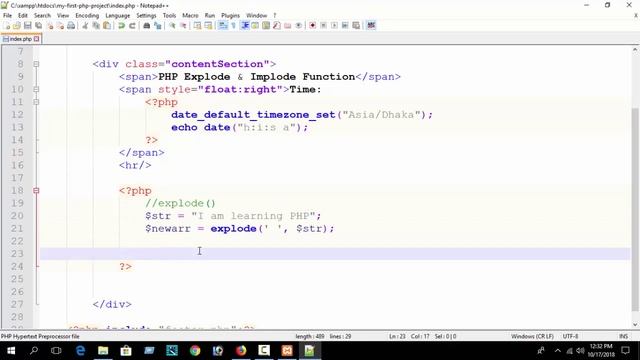Open the Language menu
The height and width of the screenshot is (360, 640).
118,16
